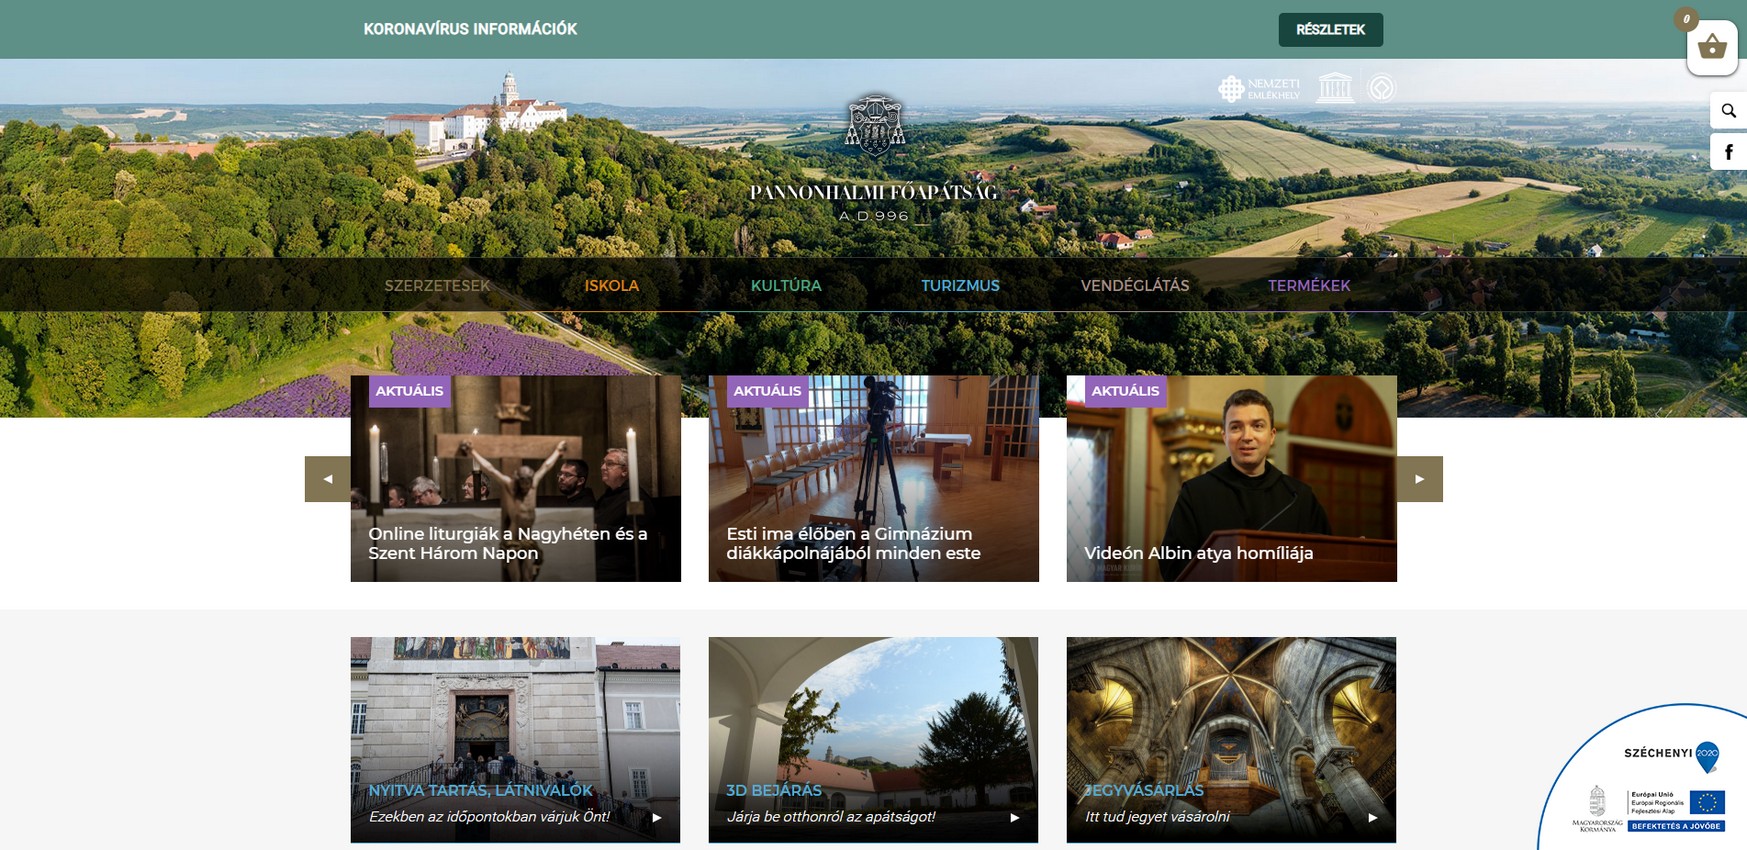Screen dimensions: 1747x850
Task: Open Nyitva tartás, látnivalók link
Action: click(481, 790)
